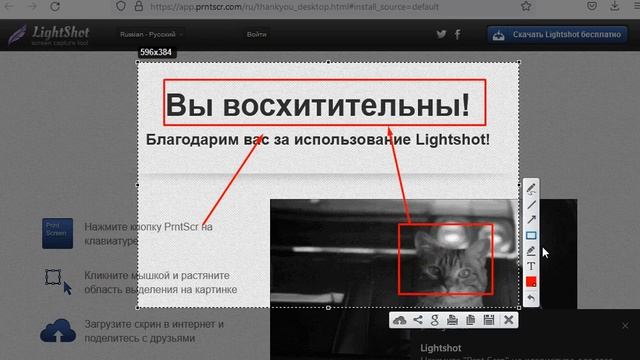The width and height of the screenshot is (640, 360).
Task: Click text Загрузите скрин в интернет
Action: point(149,324)
